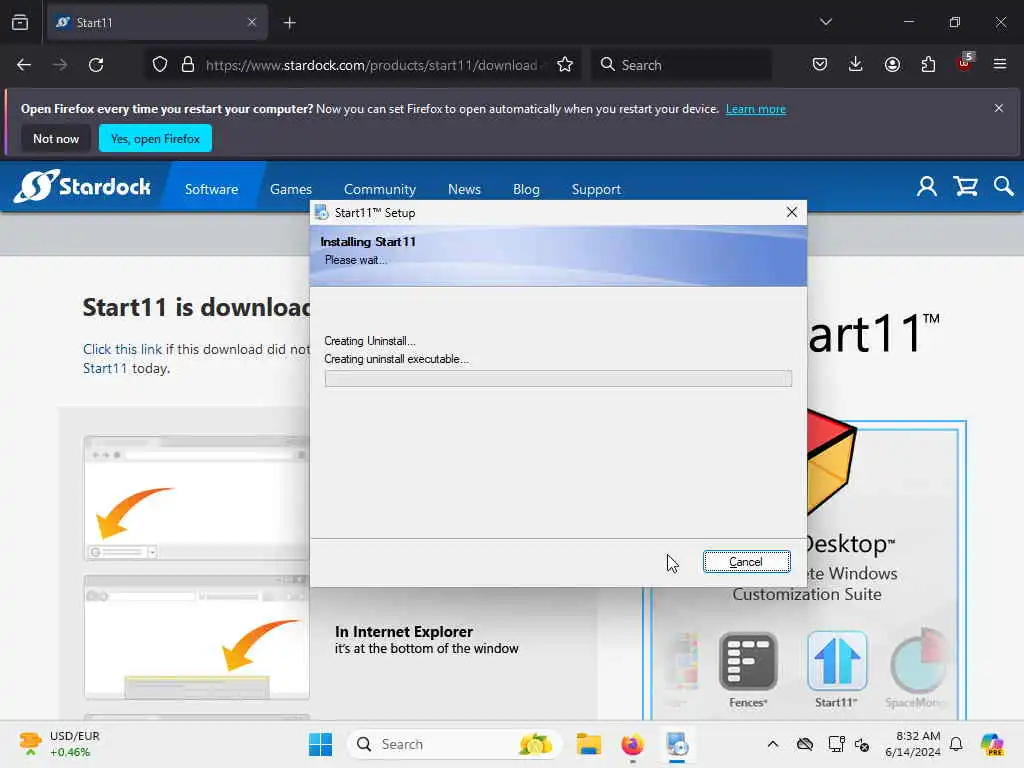Screen dimensions: 1024x768
Task: Open the notification bell in taskbar
Action: (x=956, y=744)
